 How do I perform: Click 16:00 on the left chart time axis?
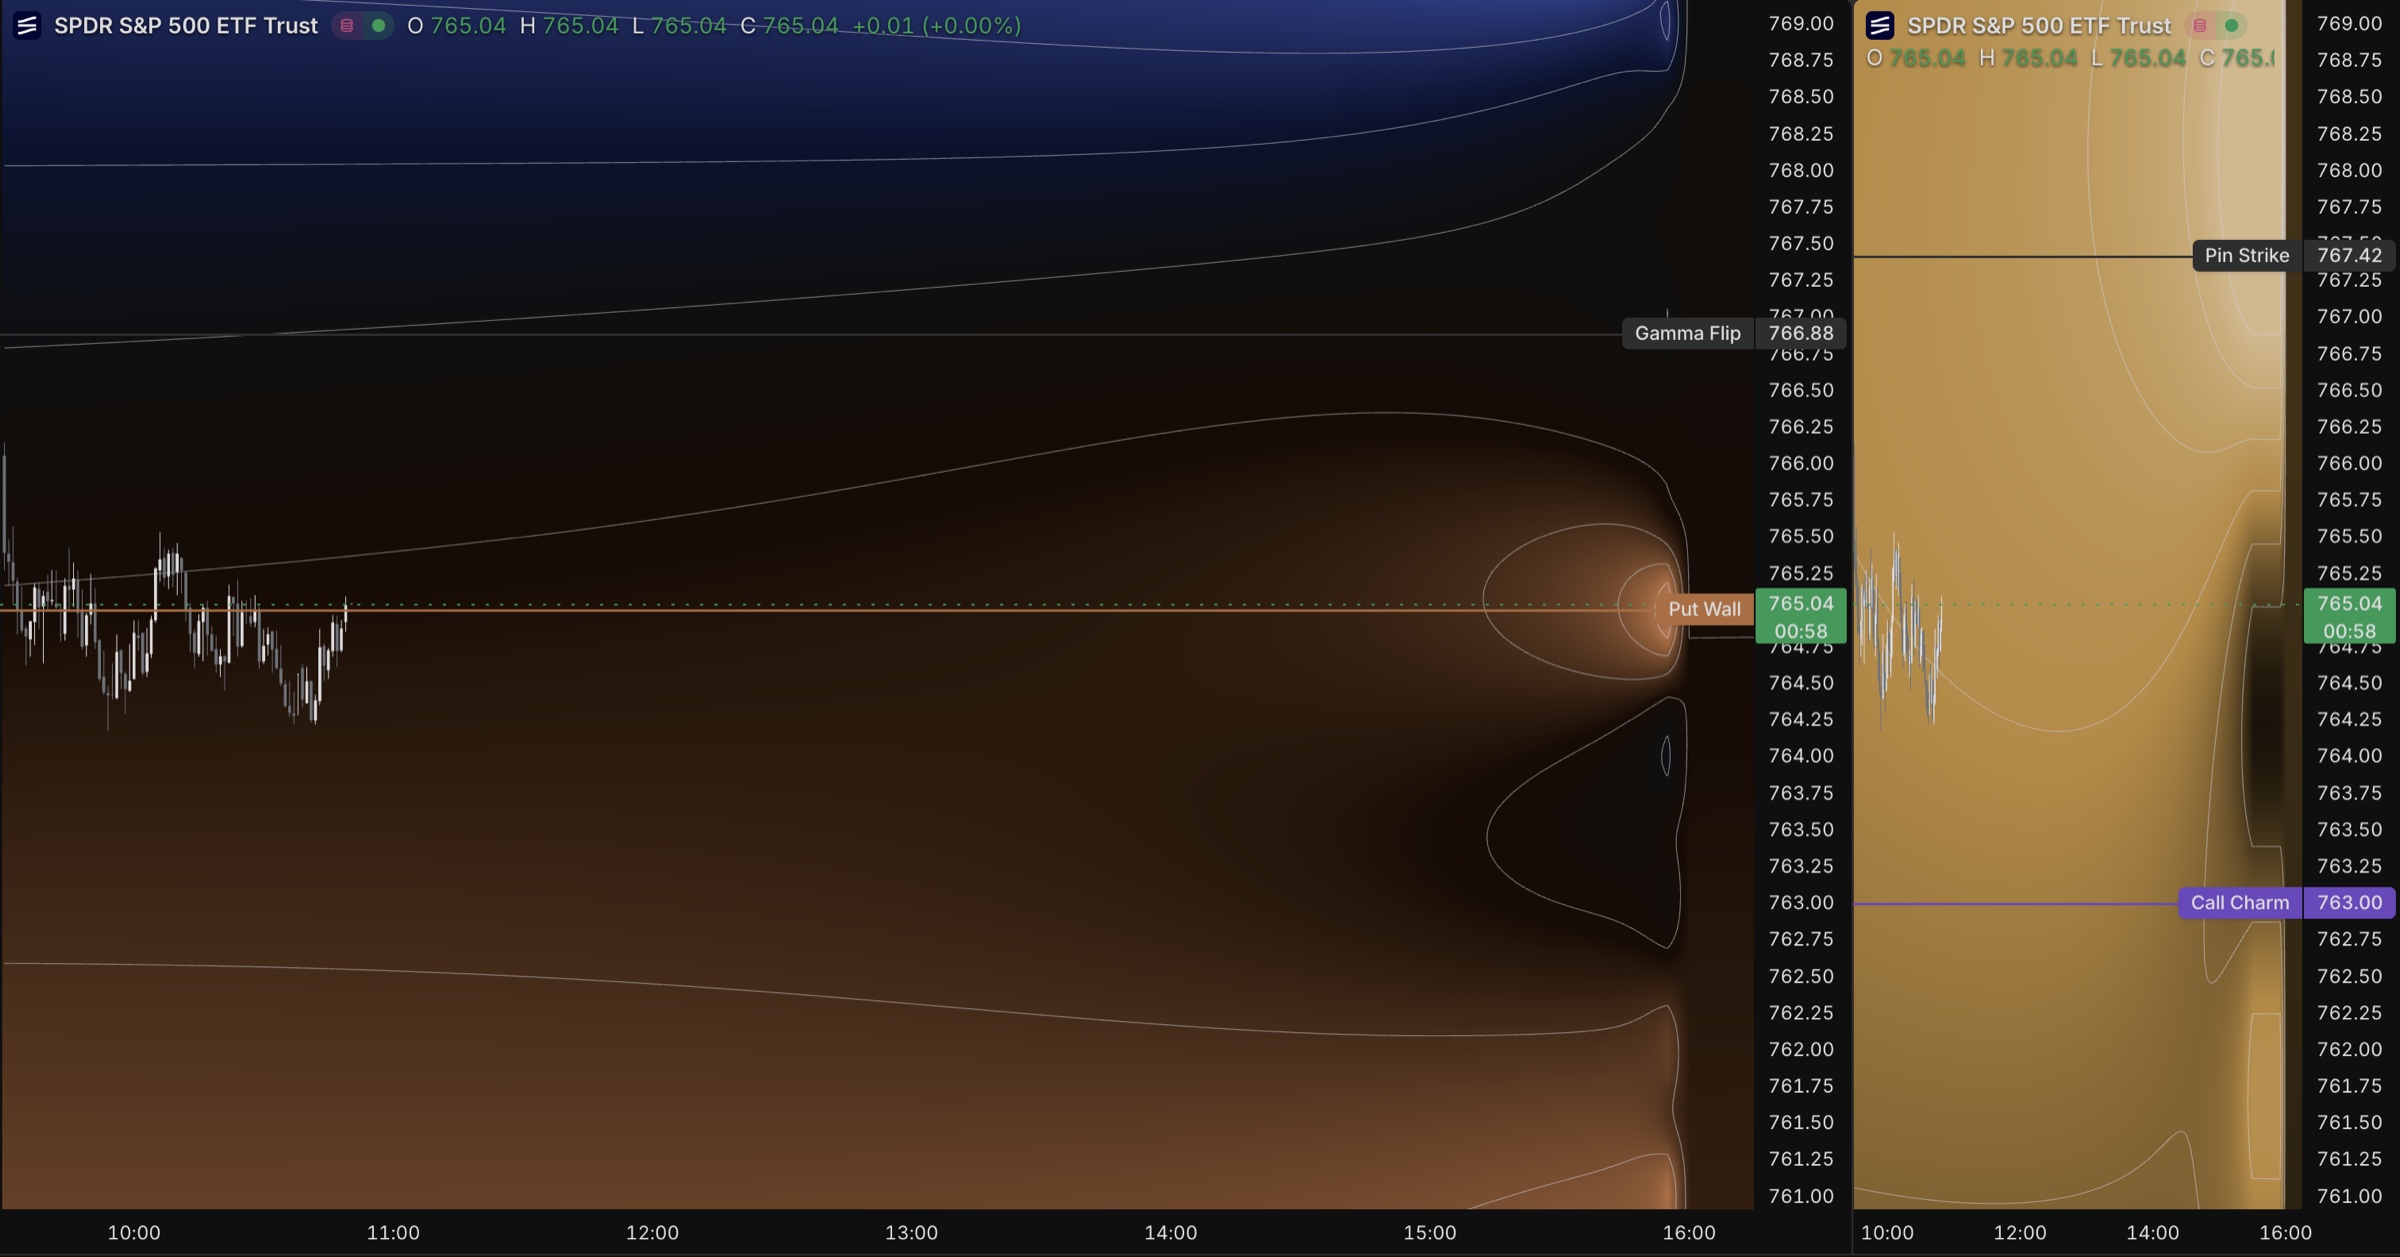point(1689,1232)
